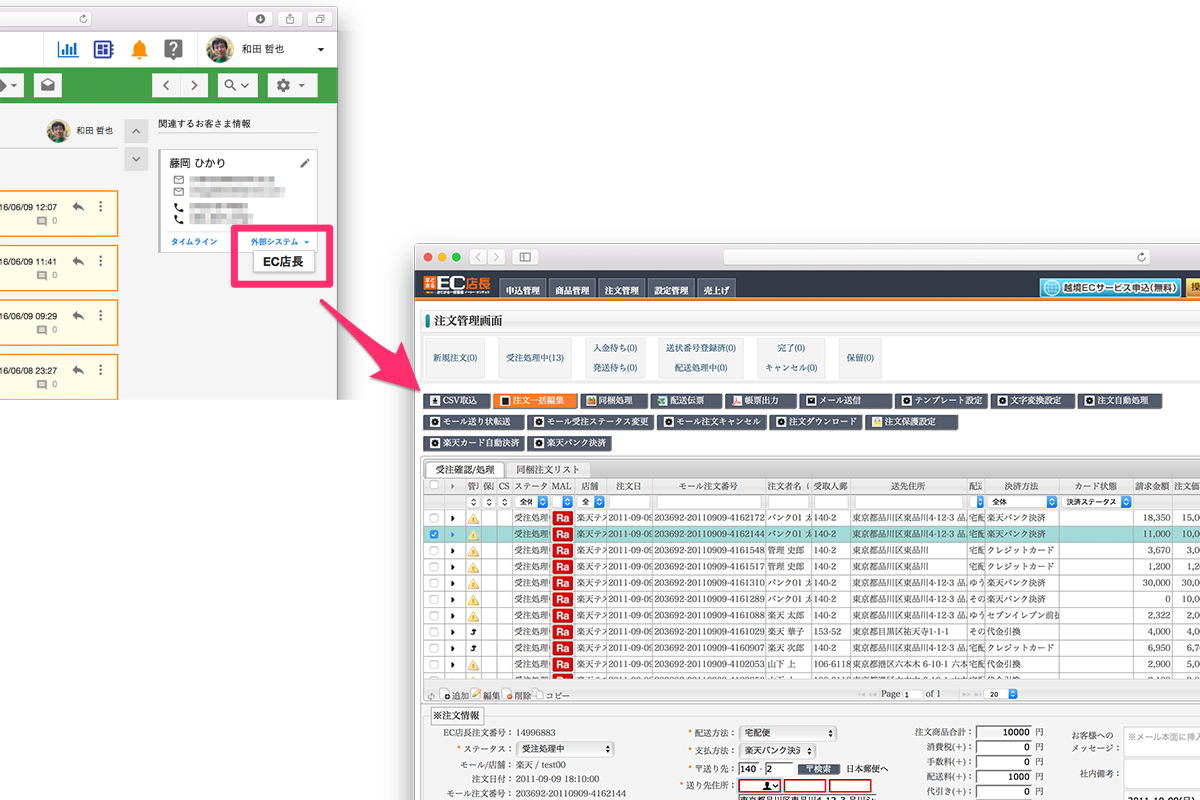The height and width of the screenshot is (800, 1200).
Task: Open the ステータス dropdown showing 受注処理中
Action: coord(564,749)
